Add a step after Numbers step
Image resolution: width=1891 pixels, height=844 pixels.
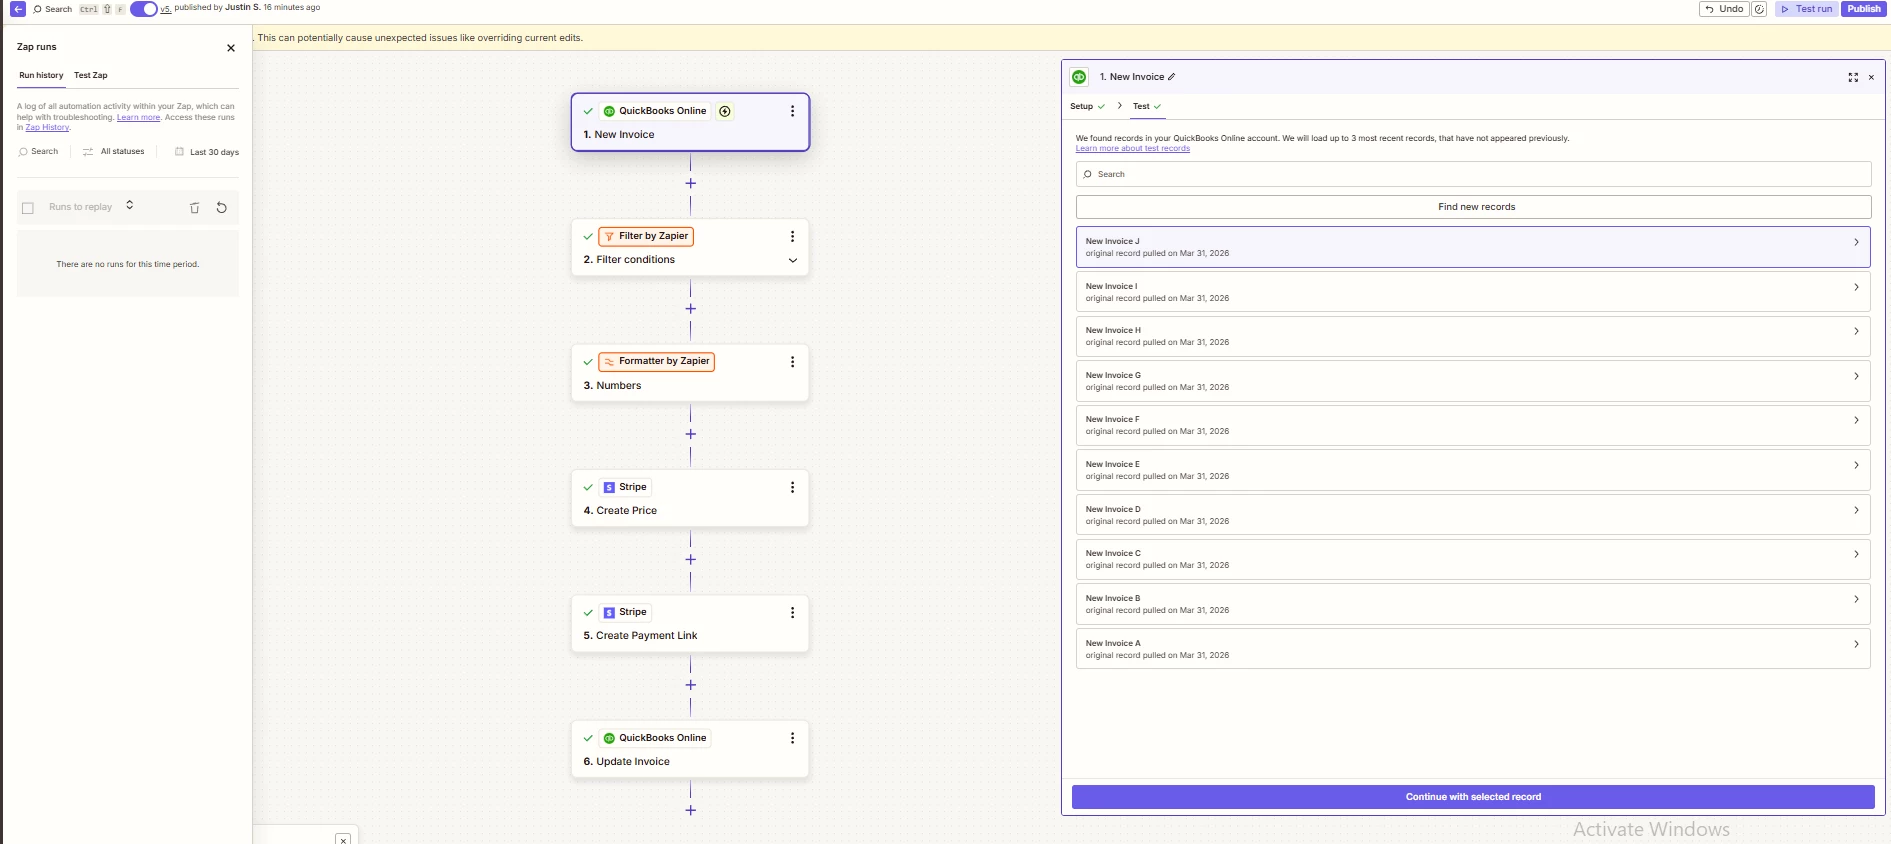690,434
